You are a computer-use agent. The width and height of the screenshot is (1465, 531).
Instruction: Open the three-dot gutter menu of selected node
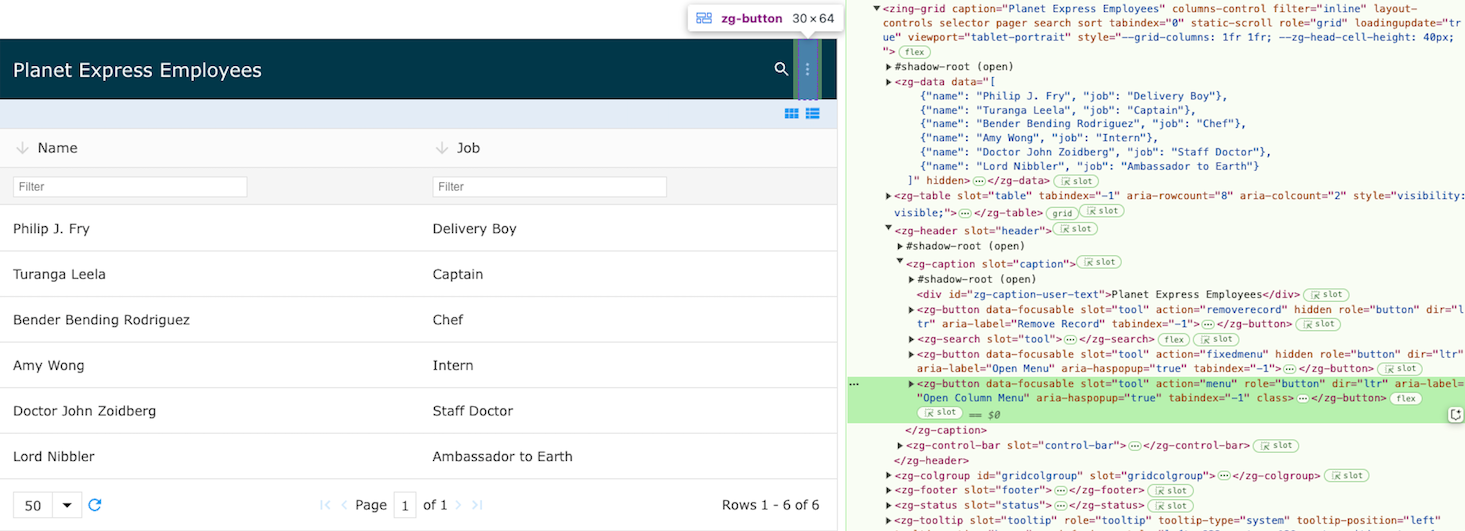[854, 384]
